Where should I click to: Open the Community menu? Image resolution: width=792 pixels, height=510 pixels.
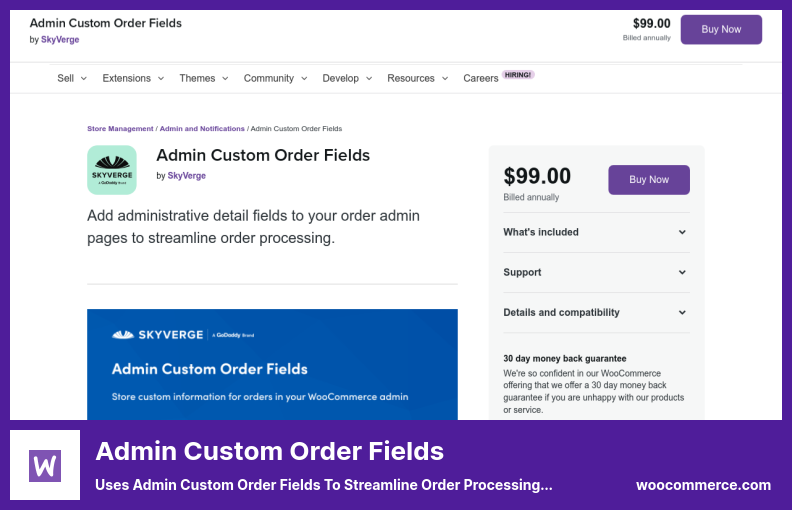[x=275, y=78]
